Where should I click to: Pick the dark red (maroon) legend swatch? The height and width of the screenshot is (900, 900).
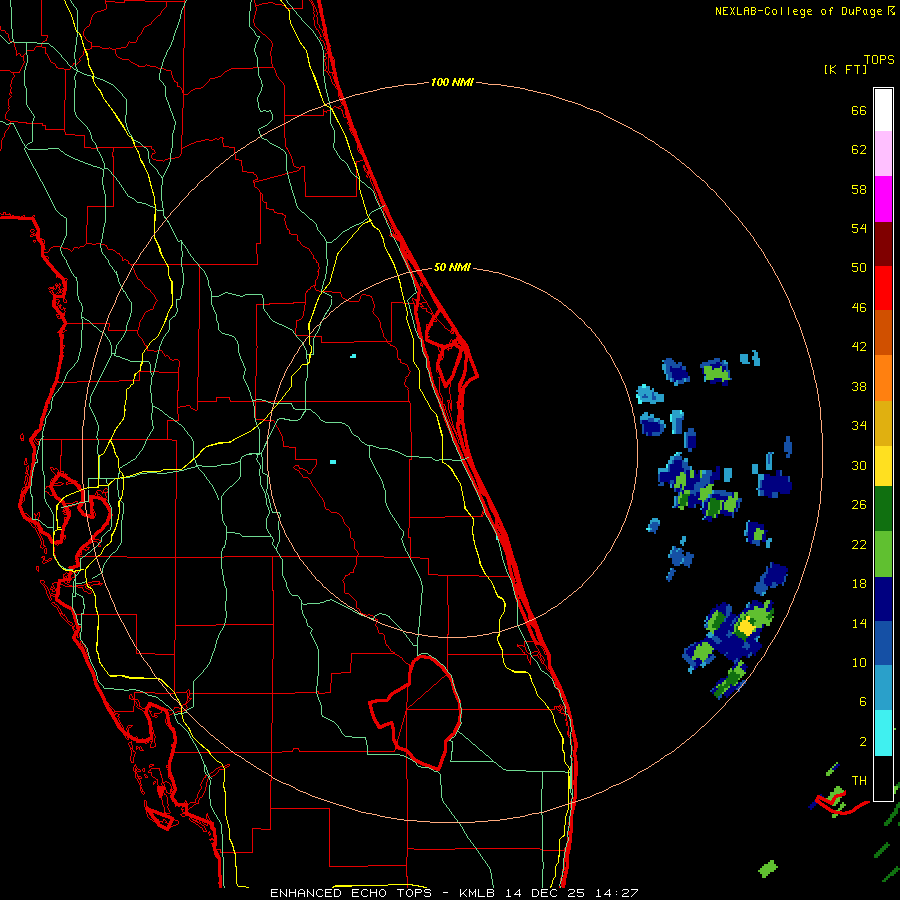[x=883, y=244]
